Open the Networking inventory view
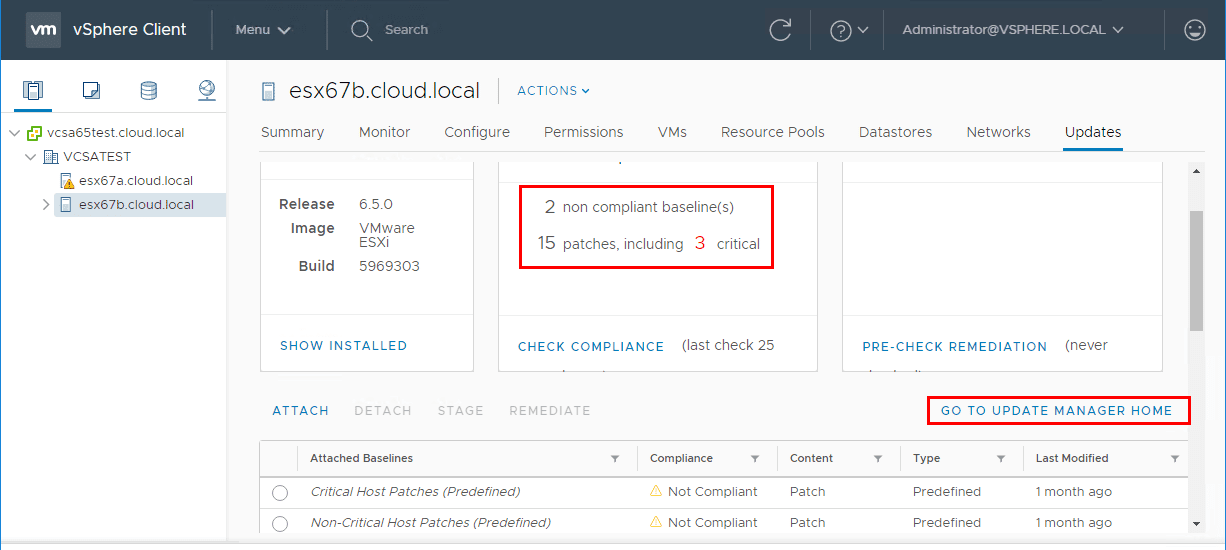Viewport: 1226px width, 550px height. tap(207, 91)
